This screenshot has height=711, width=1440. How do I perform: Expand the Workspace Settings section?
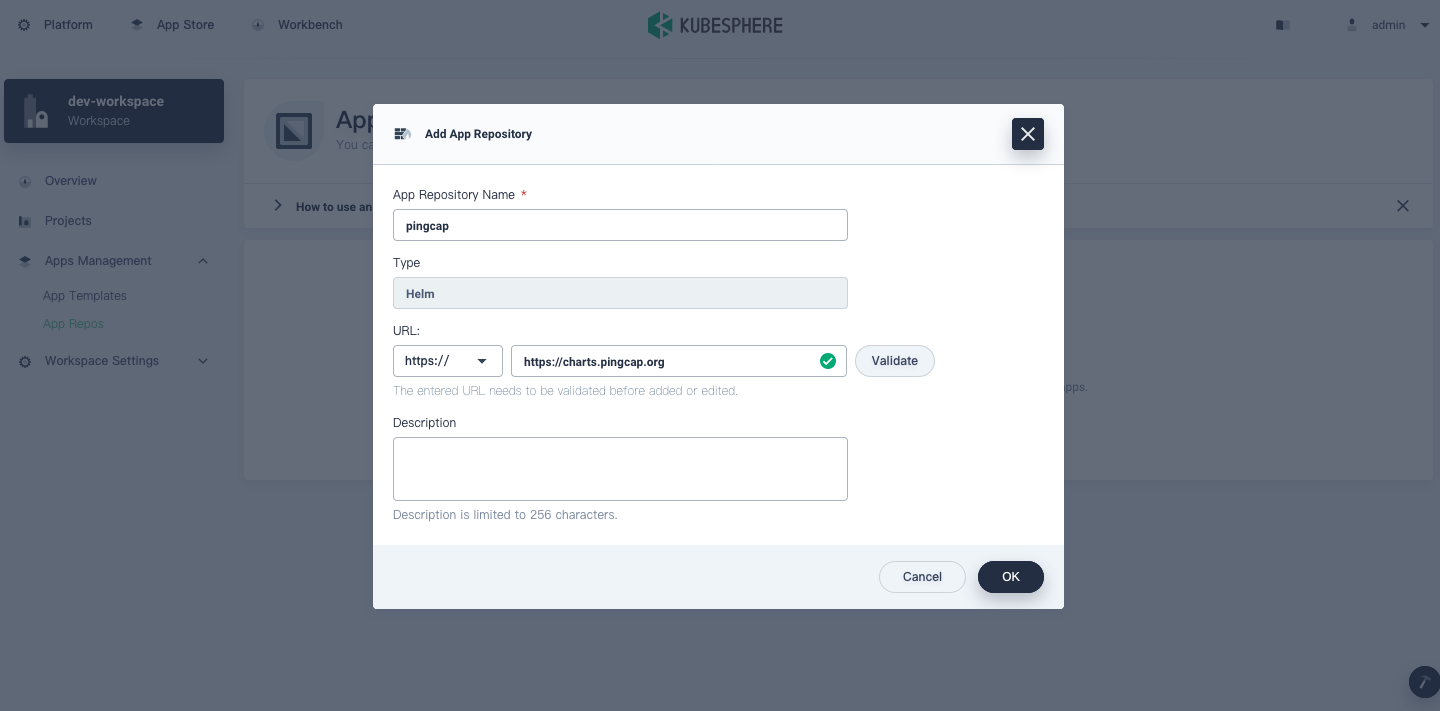click(x=203, y=360)
